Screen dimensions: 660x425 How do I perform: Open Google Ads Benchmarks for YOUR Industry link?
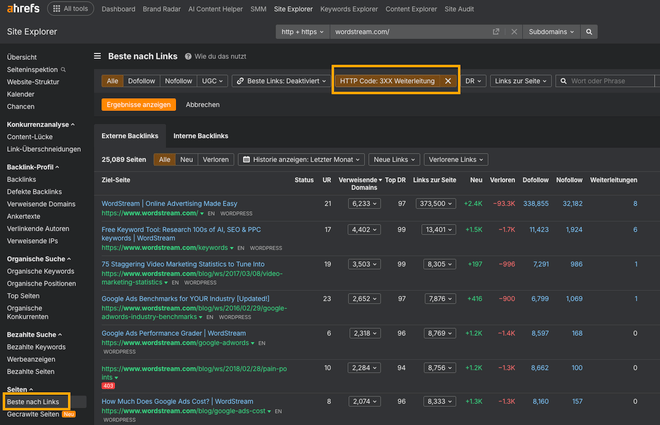point(185,298)
